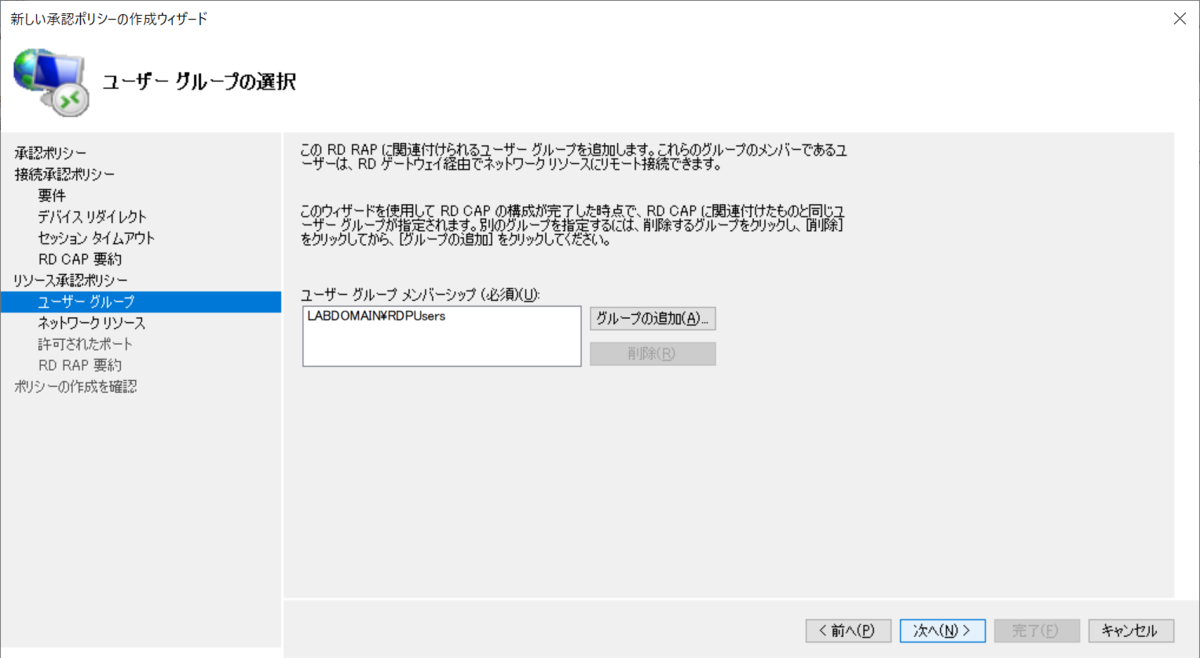Image resolution: width=1200 pixels, height=658 pixels.
Task: Select the highlighted ユーザー グループ step
Action: tap(141, 301)
